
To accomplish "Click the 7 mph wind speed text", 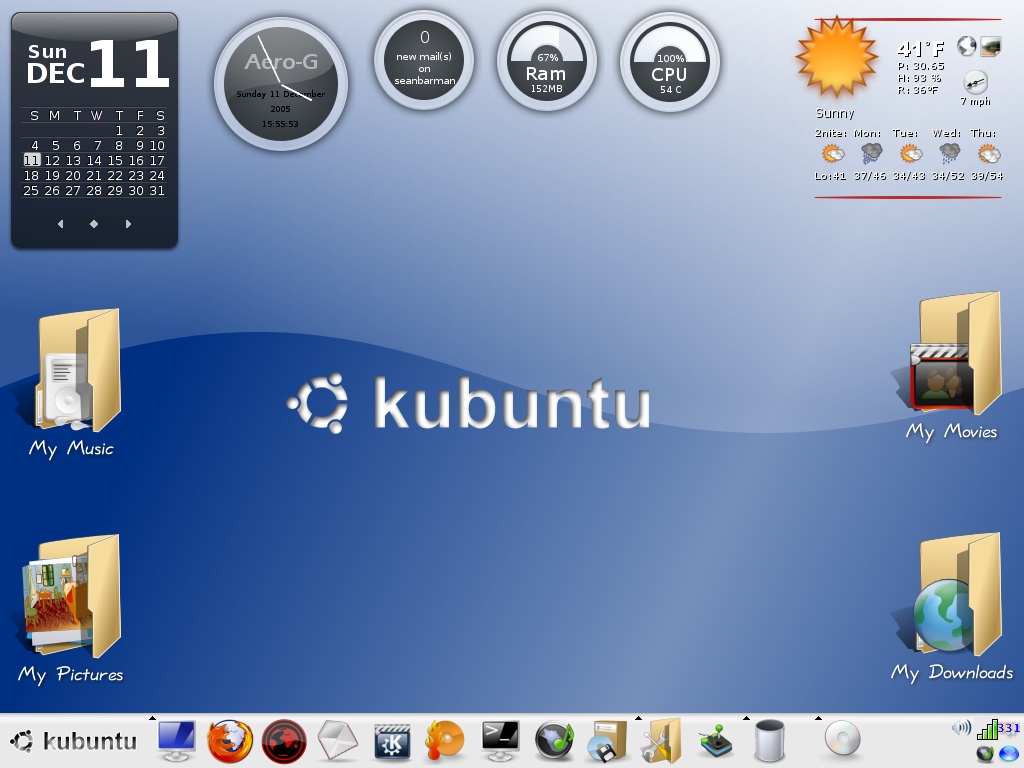I will click(976, 101).
